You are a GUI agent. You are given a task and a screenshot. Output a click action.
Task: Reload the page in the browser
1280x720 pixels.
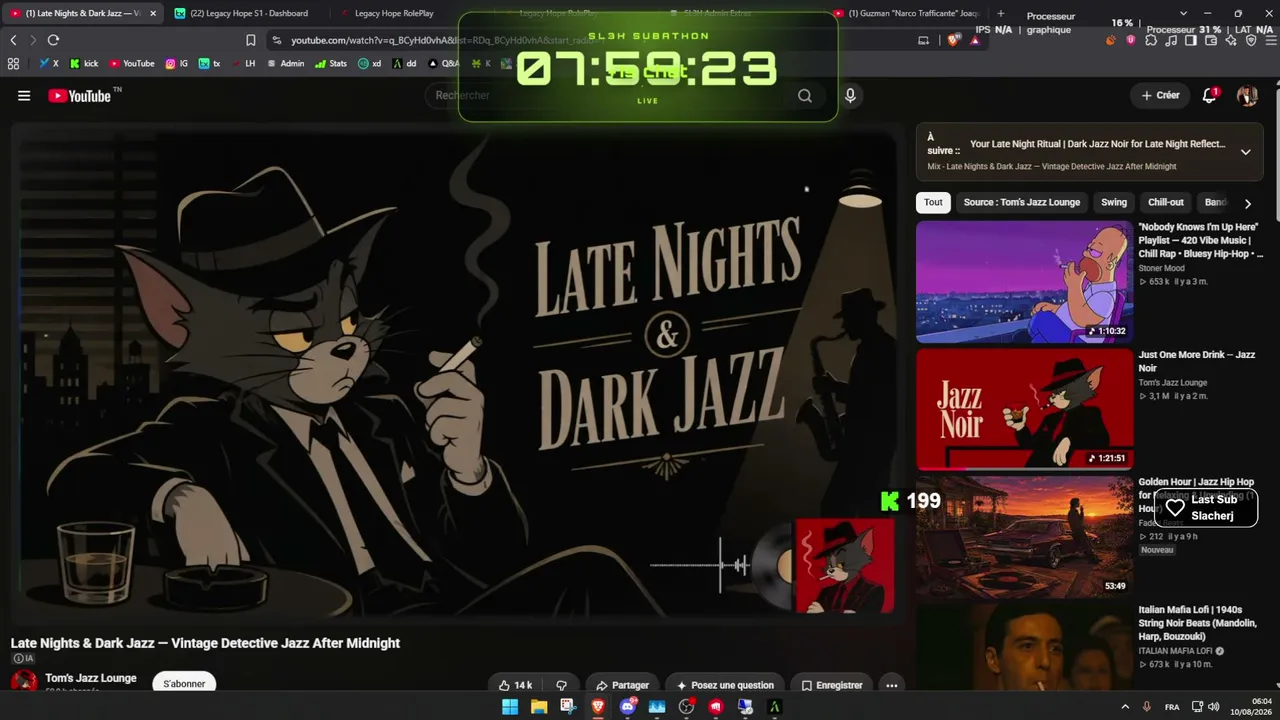click(x=53, y=40)
